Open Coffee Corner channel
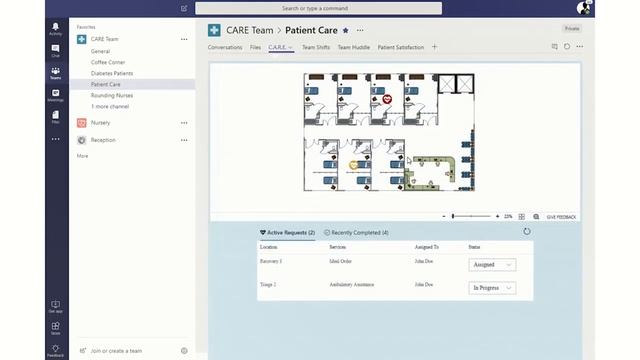 tap(108, 62)
